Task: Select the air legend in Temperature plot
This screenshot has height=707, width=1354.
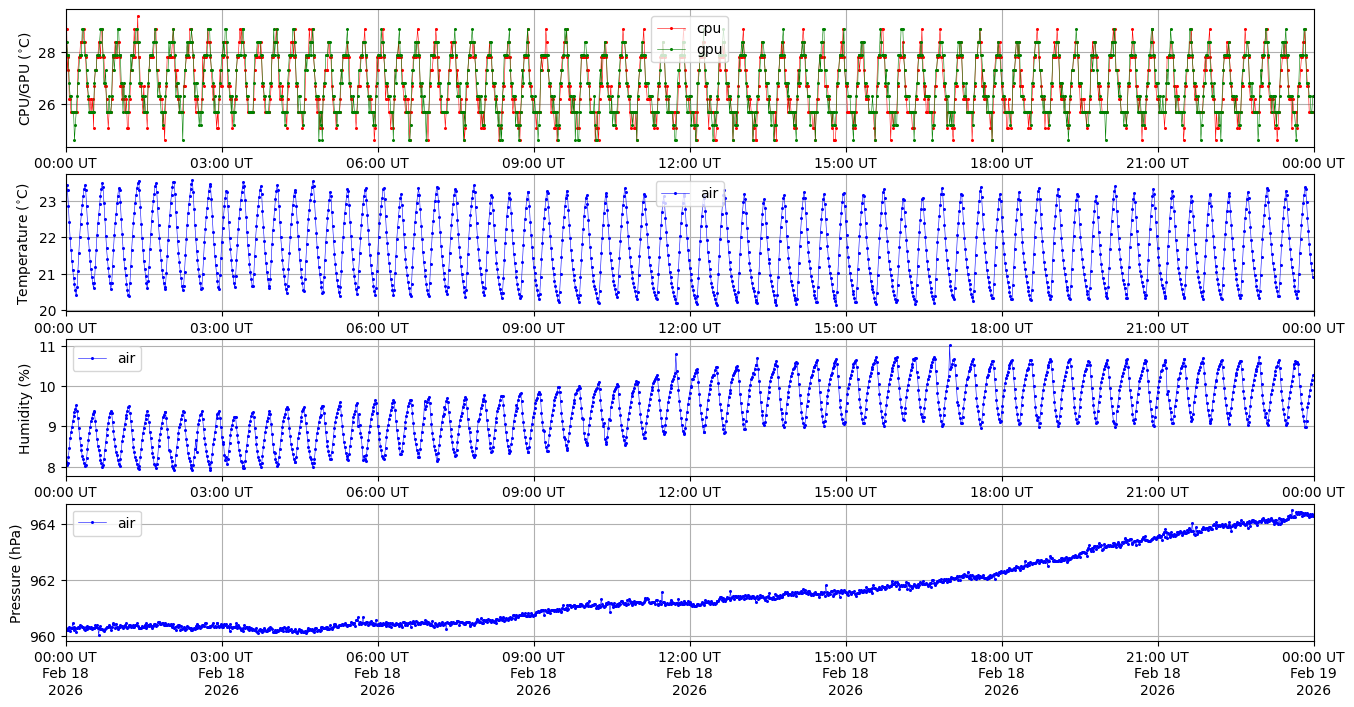Action: click(x=709, y=193)
